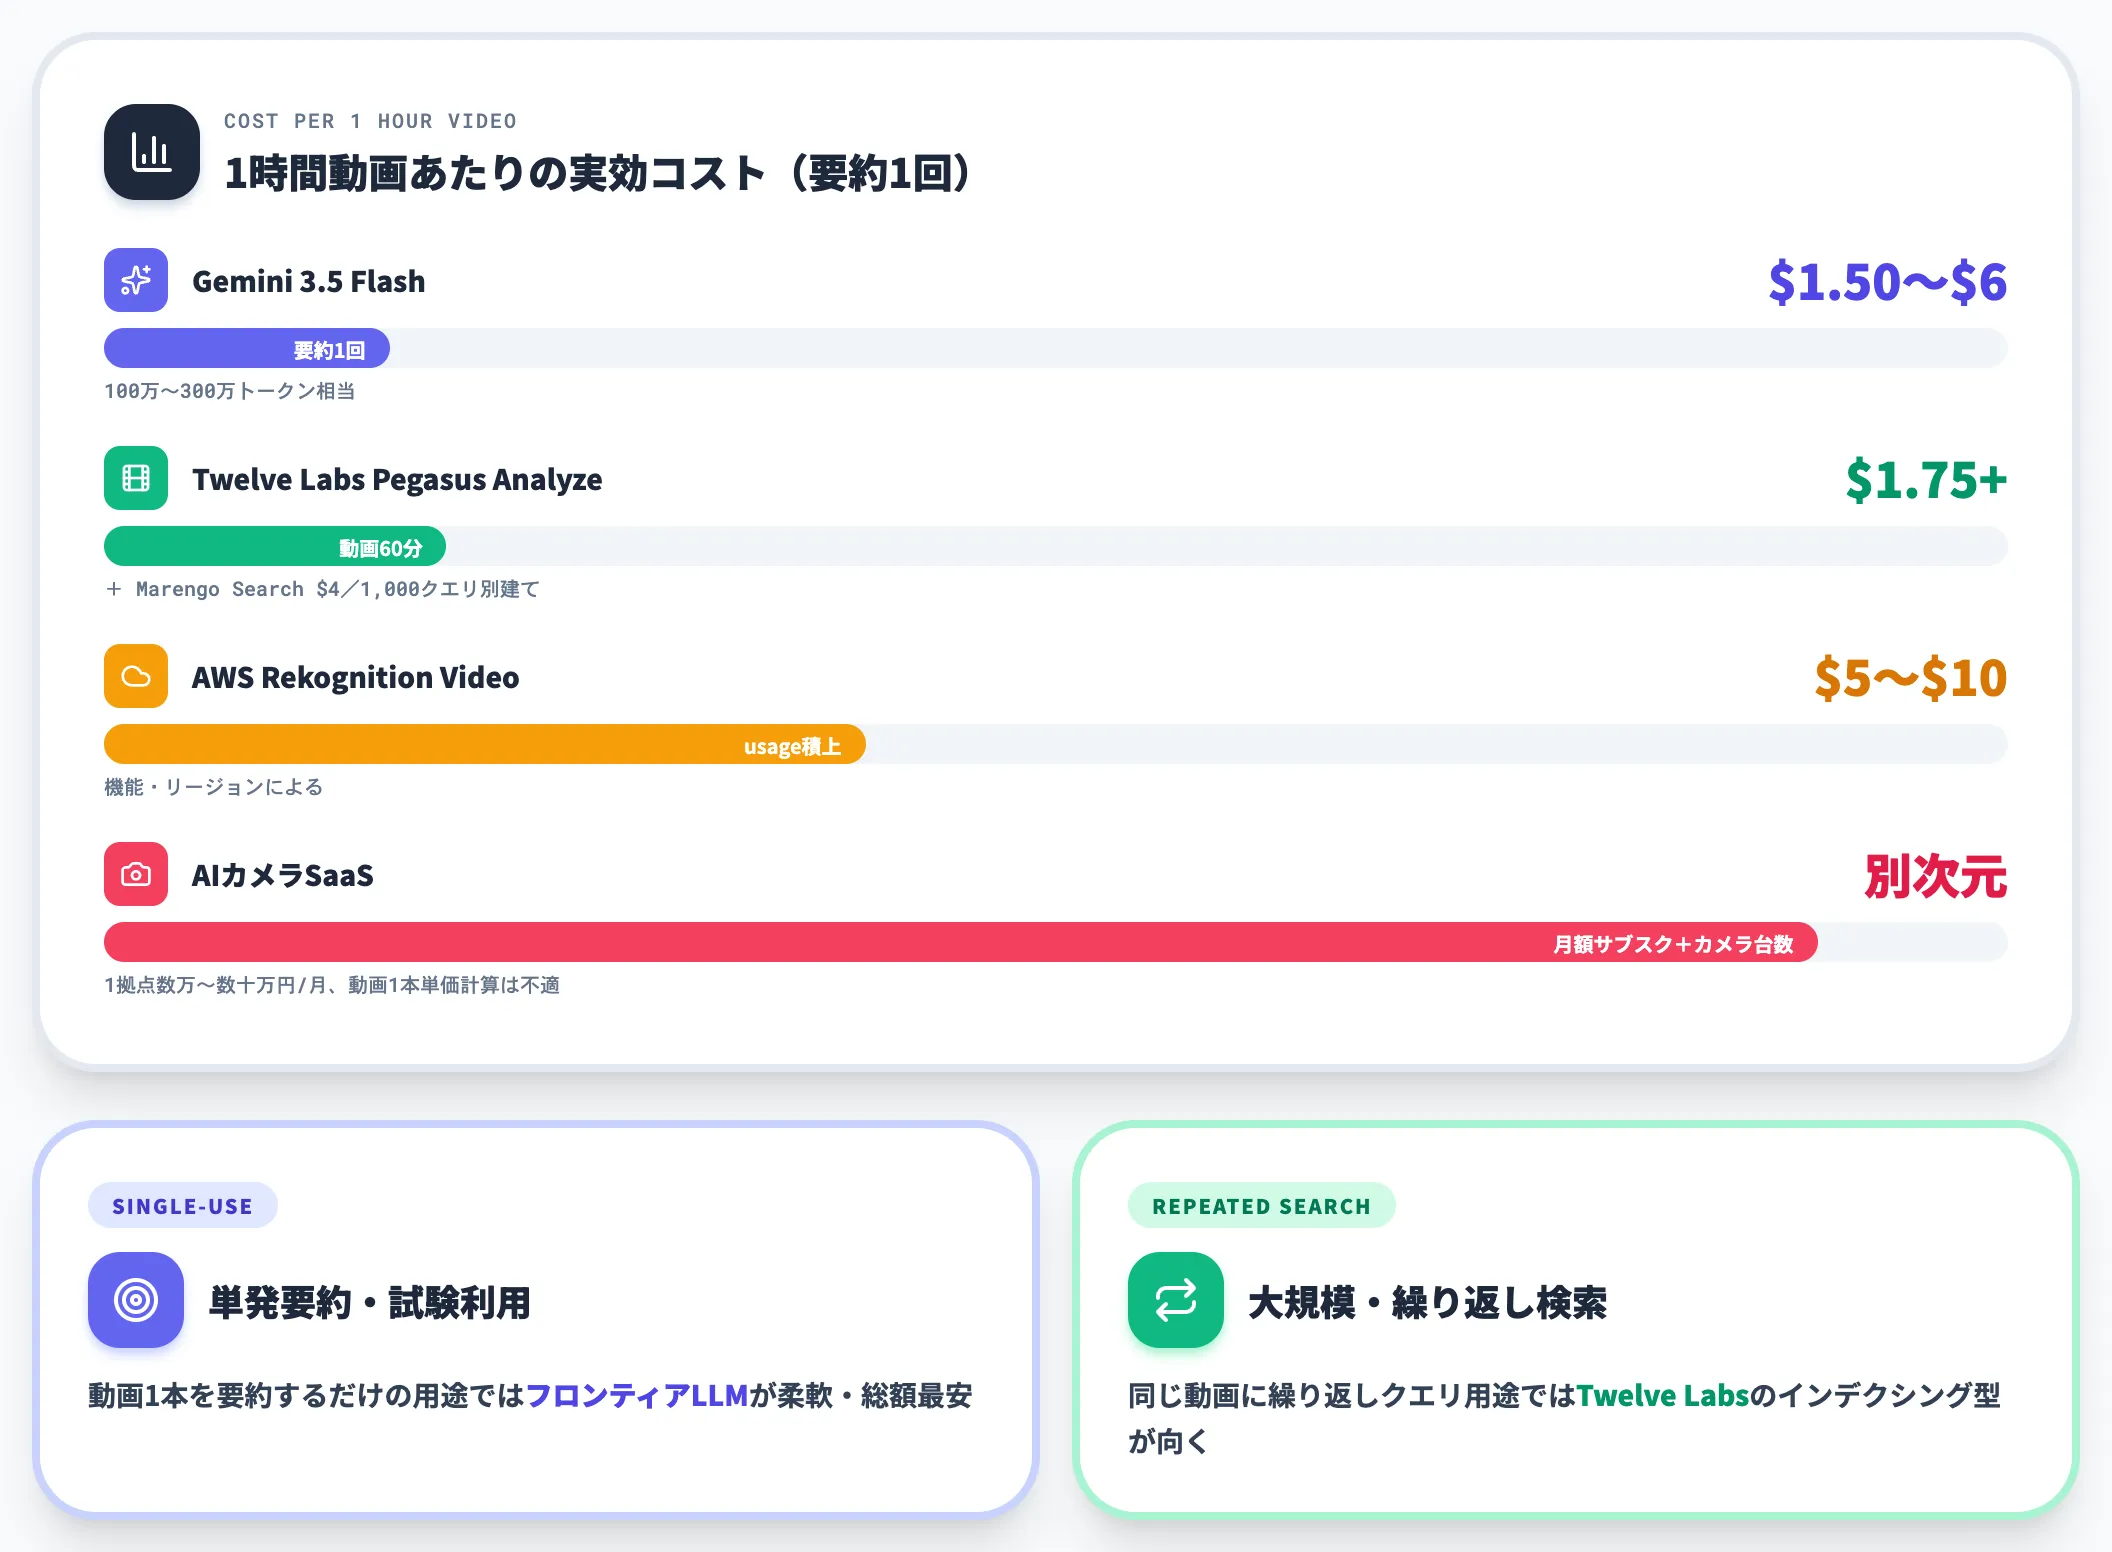Screen dimensions: 2112x1552
Task: Click the Gemini 3.5 Flash label
Action: point(309,281)
